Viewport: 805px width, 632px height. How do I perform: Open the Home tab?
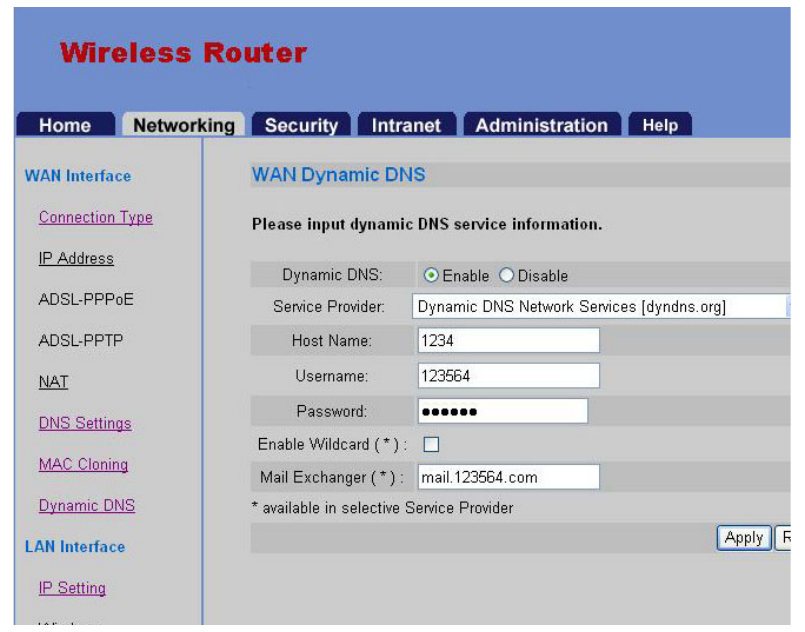(65, 125)
